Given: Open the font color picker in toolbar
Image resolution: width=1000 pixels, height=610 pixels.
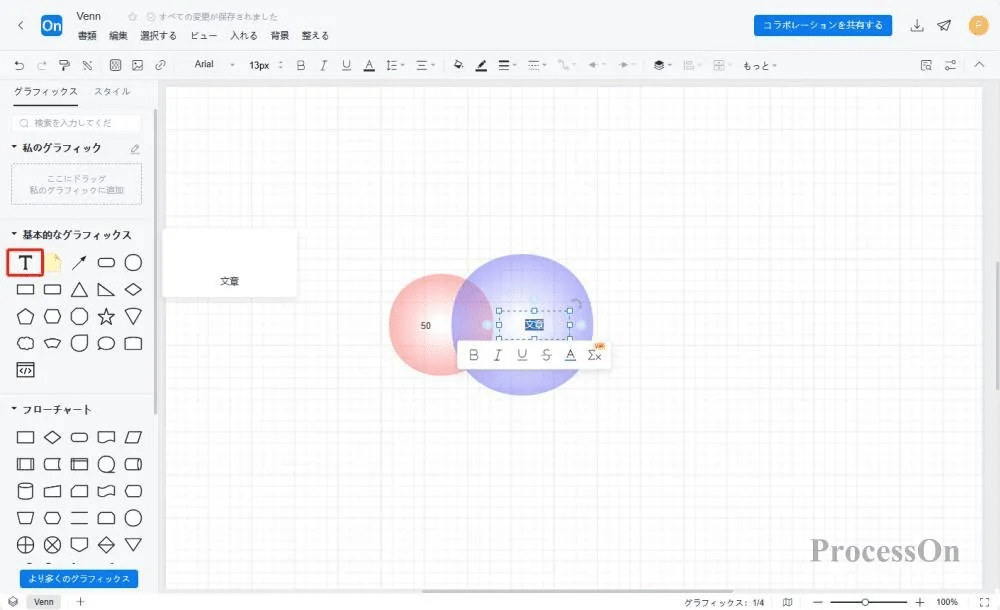Looking at the screenshot, I should coord(369,64).
